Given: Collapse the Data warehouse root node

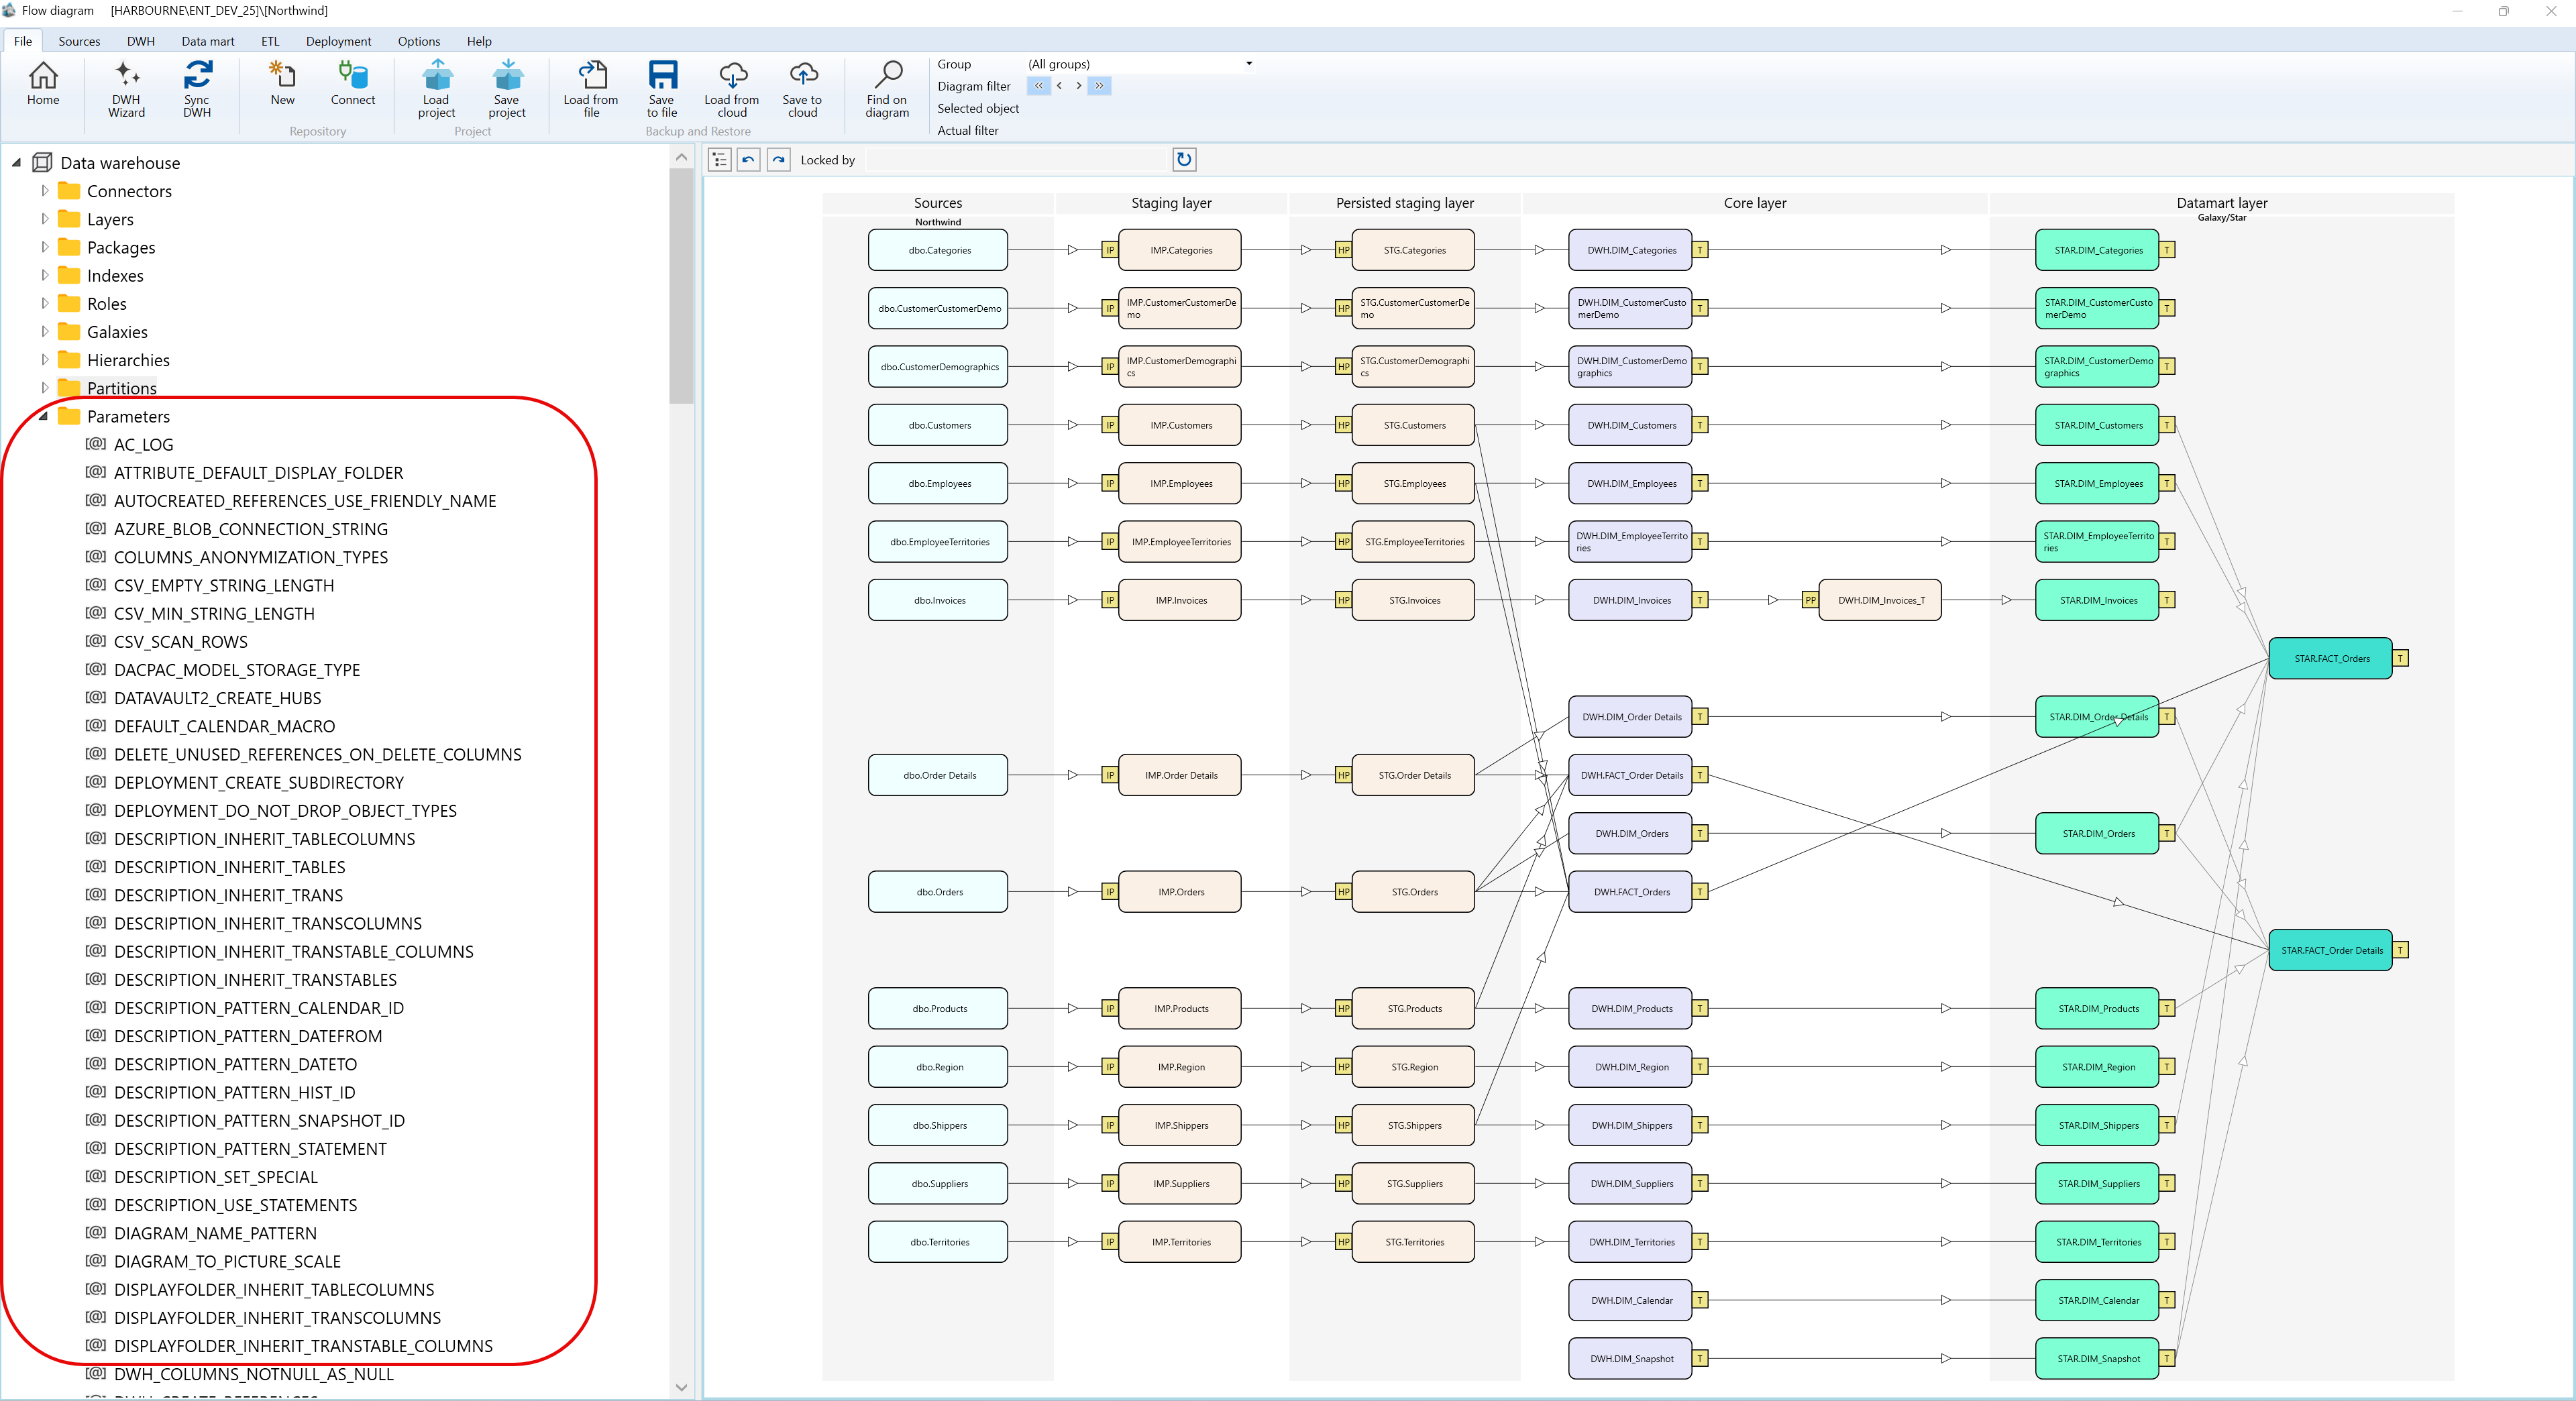Looking at the screenshot, I should 16,162.
